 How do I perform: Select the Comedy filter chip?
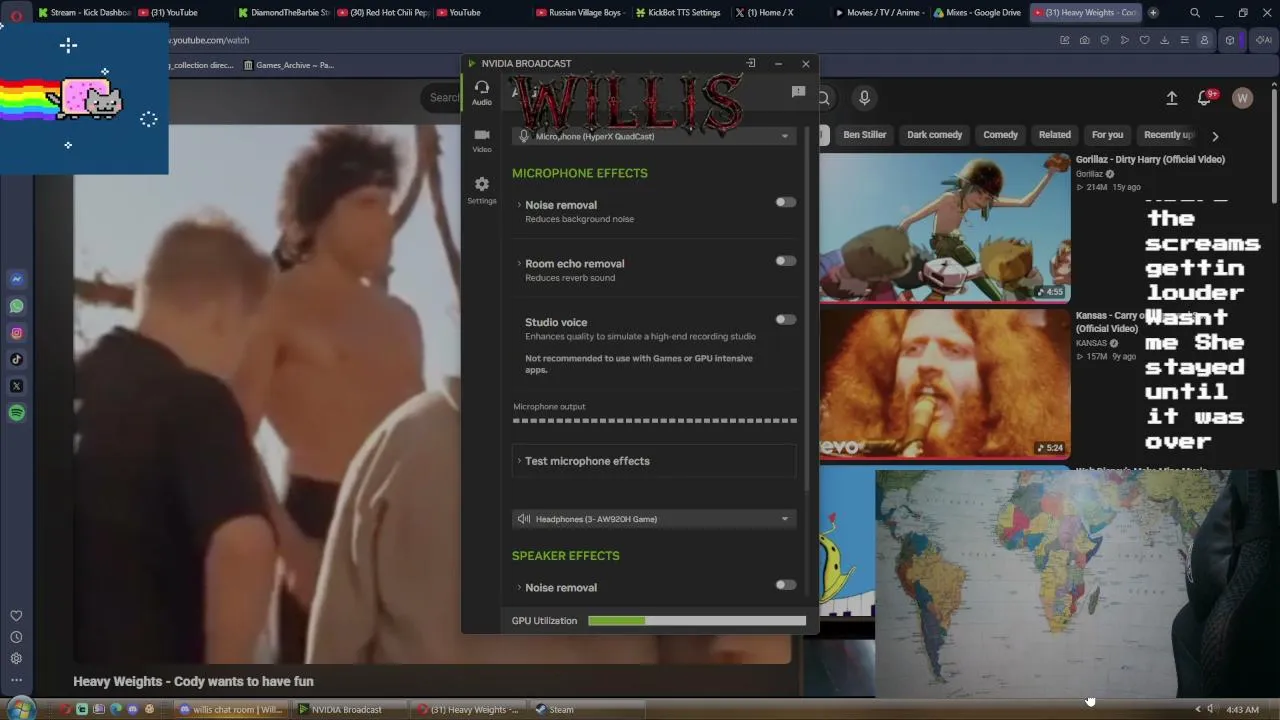[1000, 135]
